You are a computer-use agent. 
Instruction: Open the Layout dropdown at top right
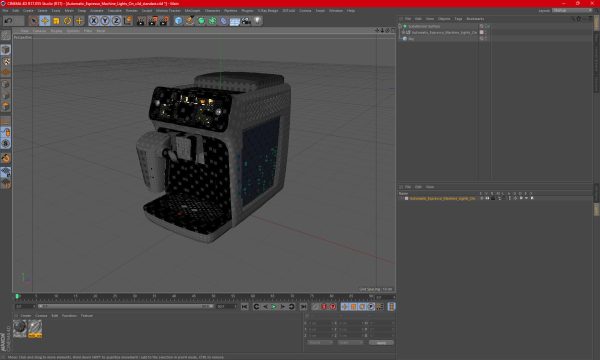[x=571, y=11]
